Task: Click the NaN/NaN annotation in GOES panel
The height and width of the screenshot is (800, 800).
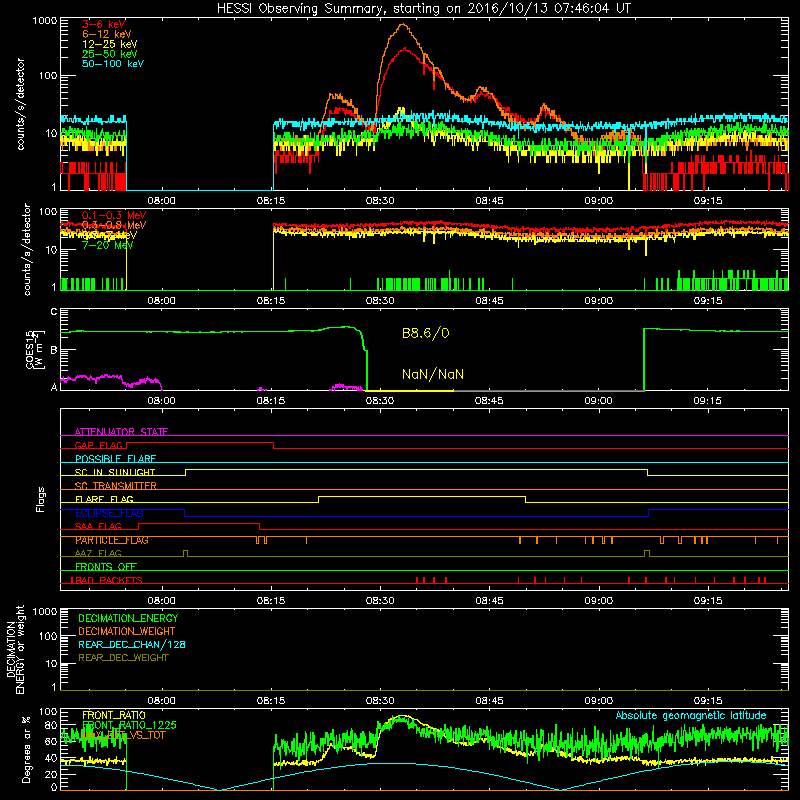Action: (433, 374)
